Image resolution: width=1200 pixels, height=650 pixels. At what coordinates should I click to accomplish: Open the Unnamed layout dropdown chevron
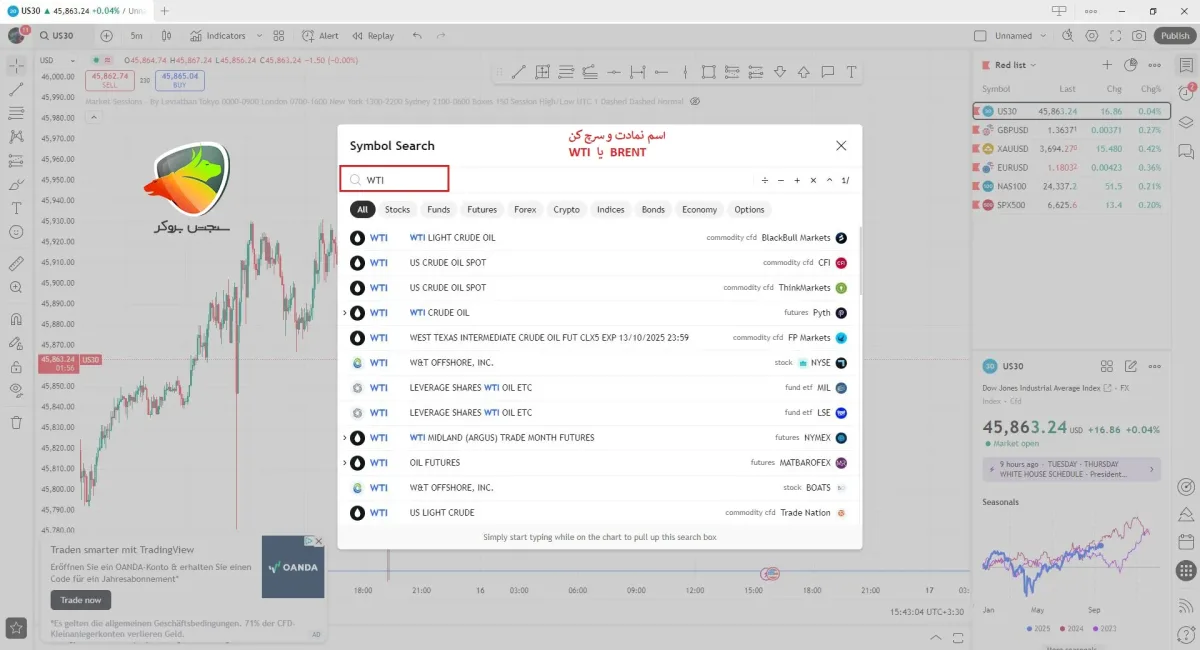(x=1044, y=36)
